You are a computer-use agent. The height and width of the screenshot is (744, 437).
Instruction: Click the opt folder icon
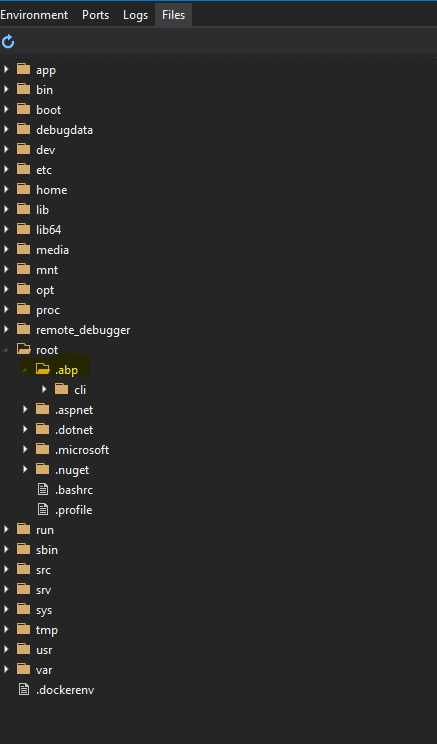(23, 289)
